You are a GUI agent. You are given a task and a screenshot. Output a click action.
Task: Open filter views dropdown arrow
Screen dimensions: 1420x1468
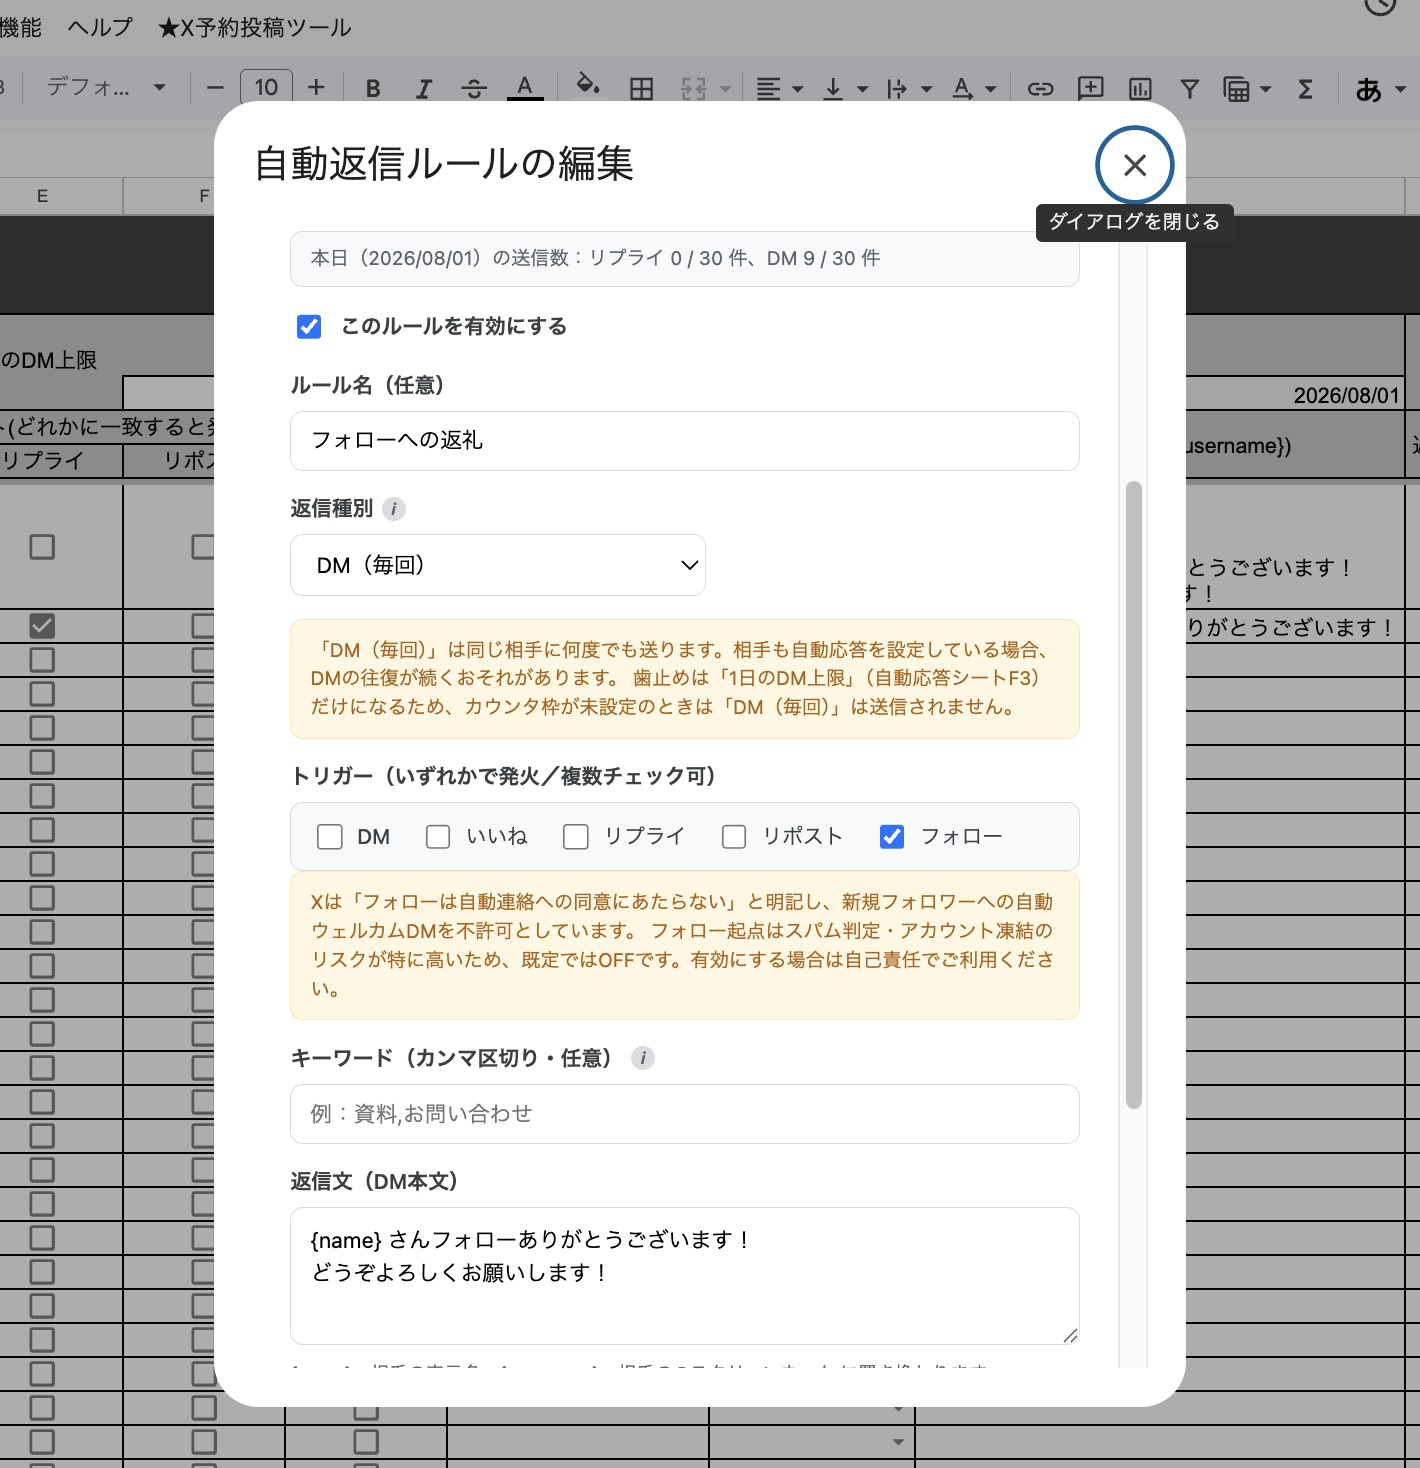point(1265,89)
